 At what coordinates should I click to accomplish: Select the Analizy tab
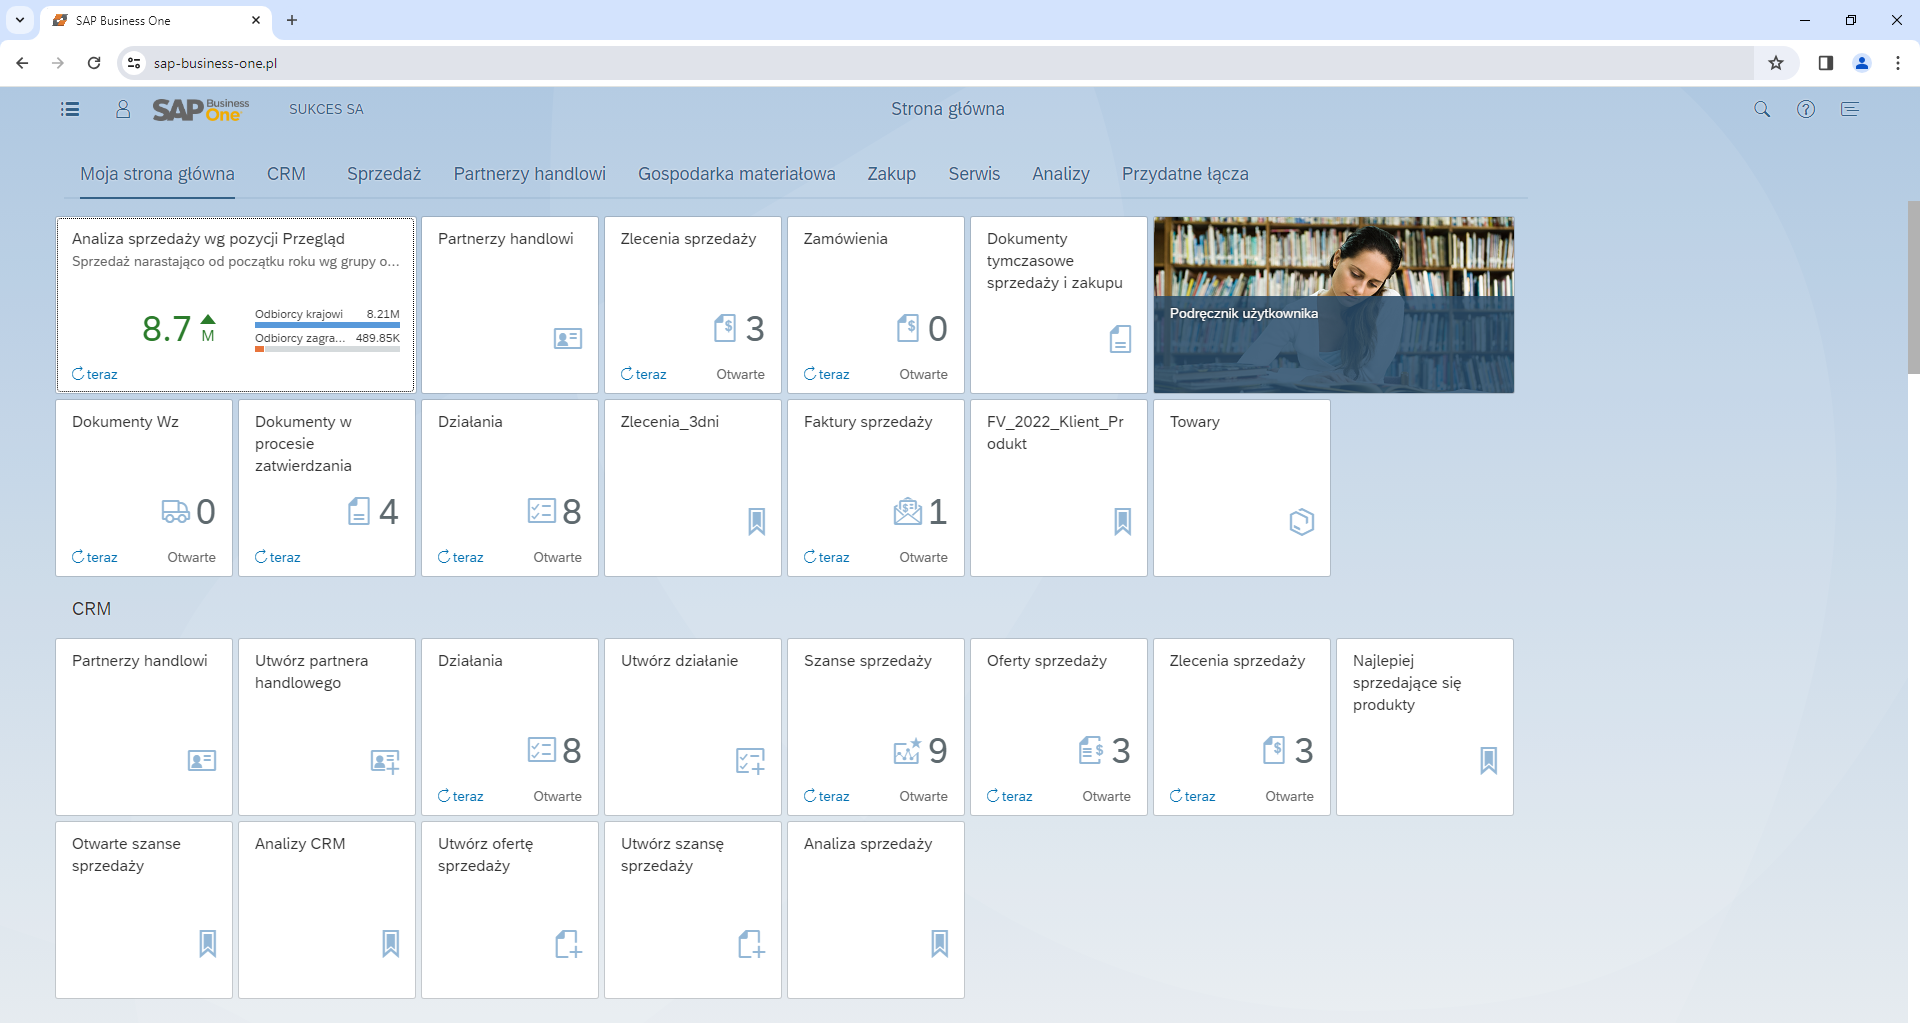(x=1060, y=174)
